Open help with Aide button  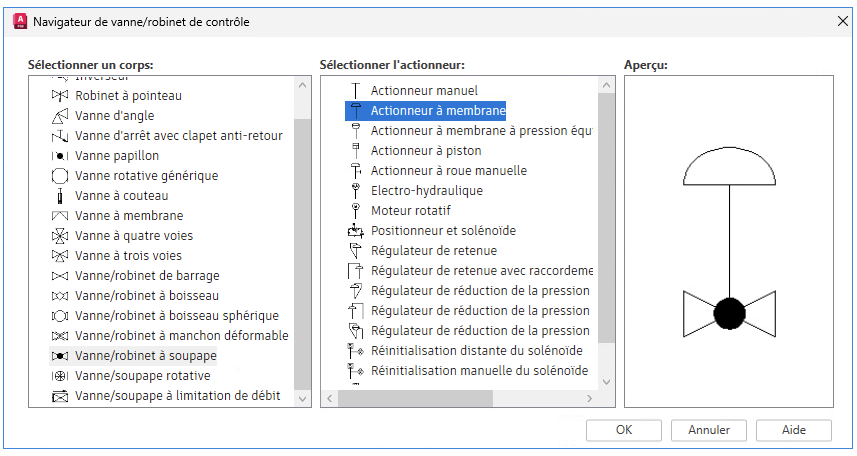[x=794, y=430]
